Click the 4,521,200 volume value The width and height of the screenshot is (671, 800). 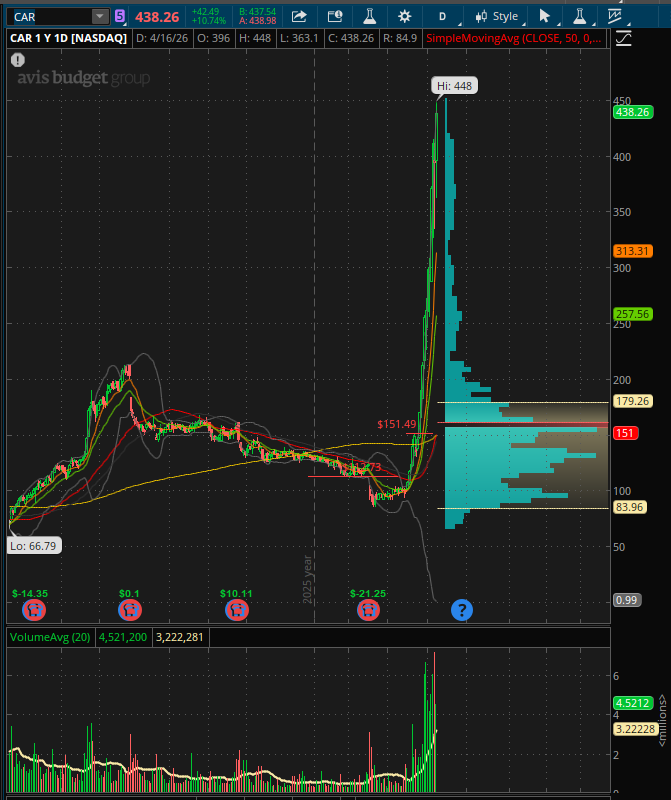[122, 637]
